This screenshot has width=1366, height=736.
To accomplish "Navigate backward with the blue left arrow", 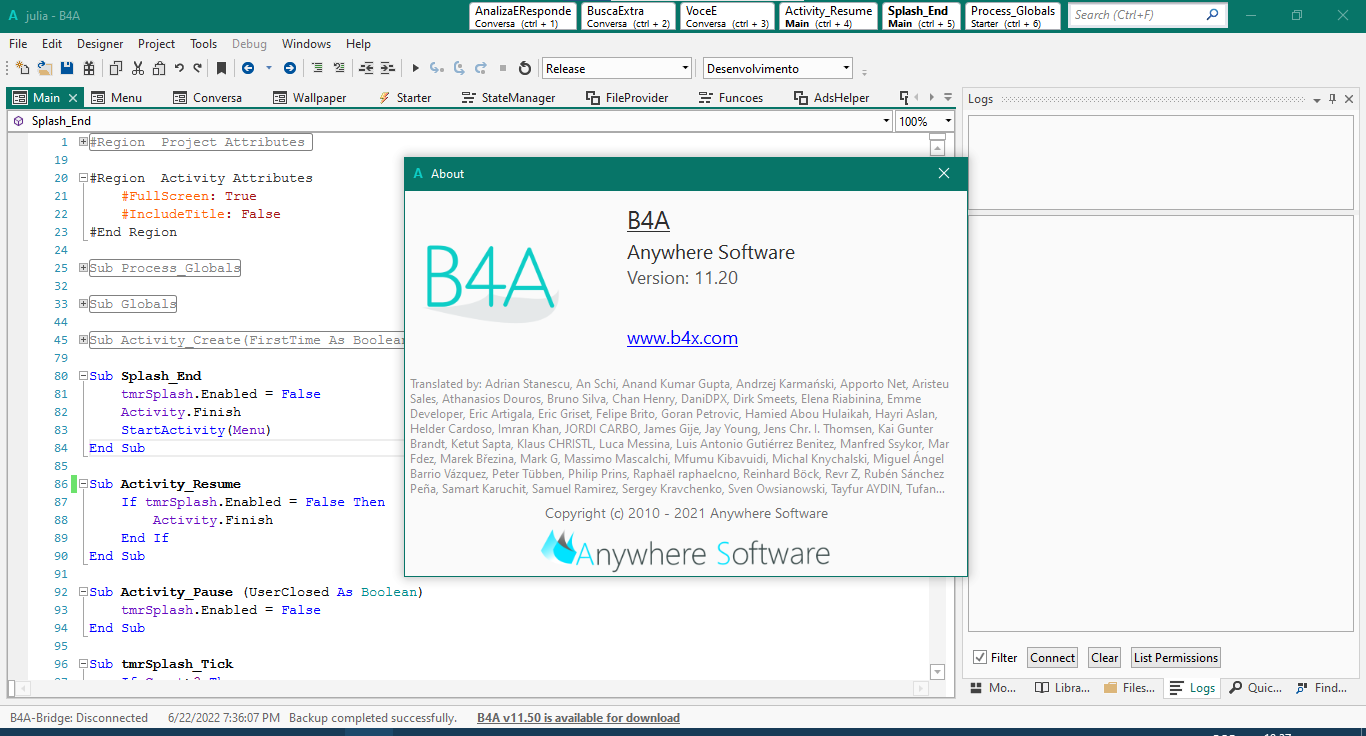I will tap(247, 68).
